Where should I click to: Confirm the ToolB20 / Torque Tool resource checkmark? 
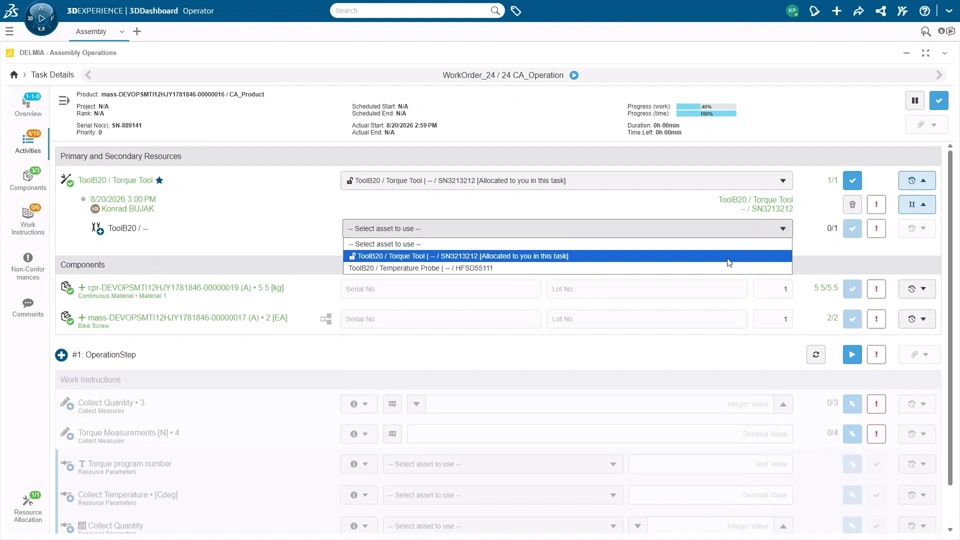coord(852,181)
